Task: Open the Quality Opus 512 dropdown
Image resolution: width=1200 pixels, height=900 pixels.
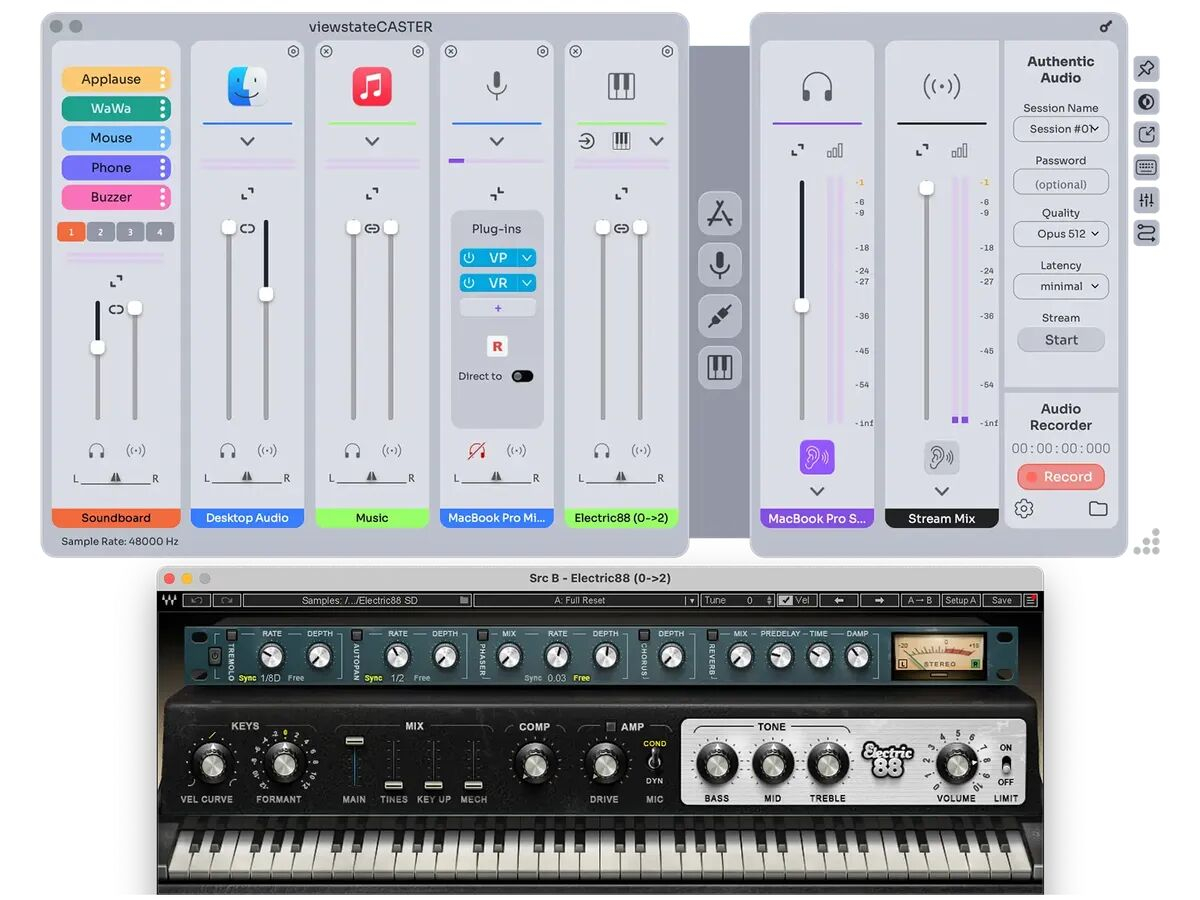Action: pos(1060,234)
